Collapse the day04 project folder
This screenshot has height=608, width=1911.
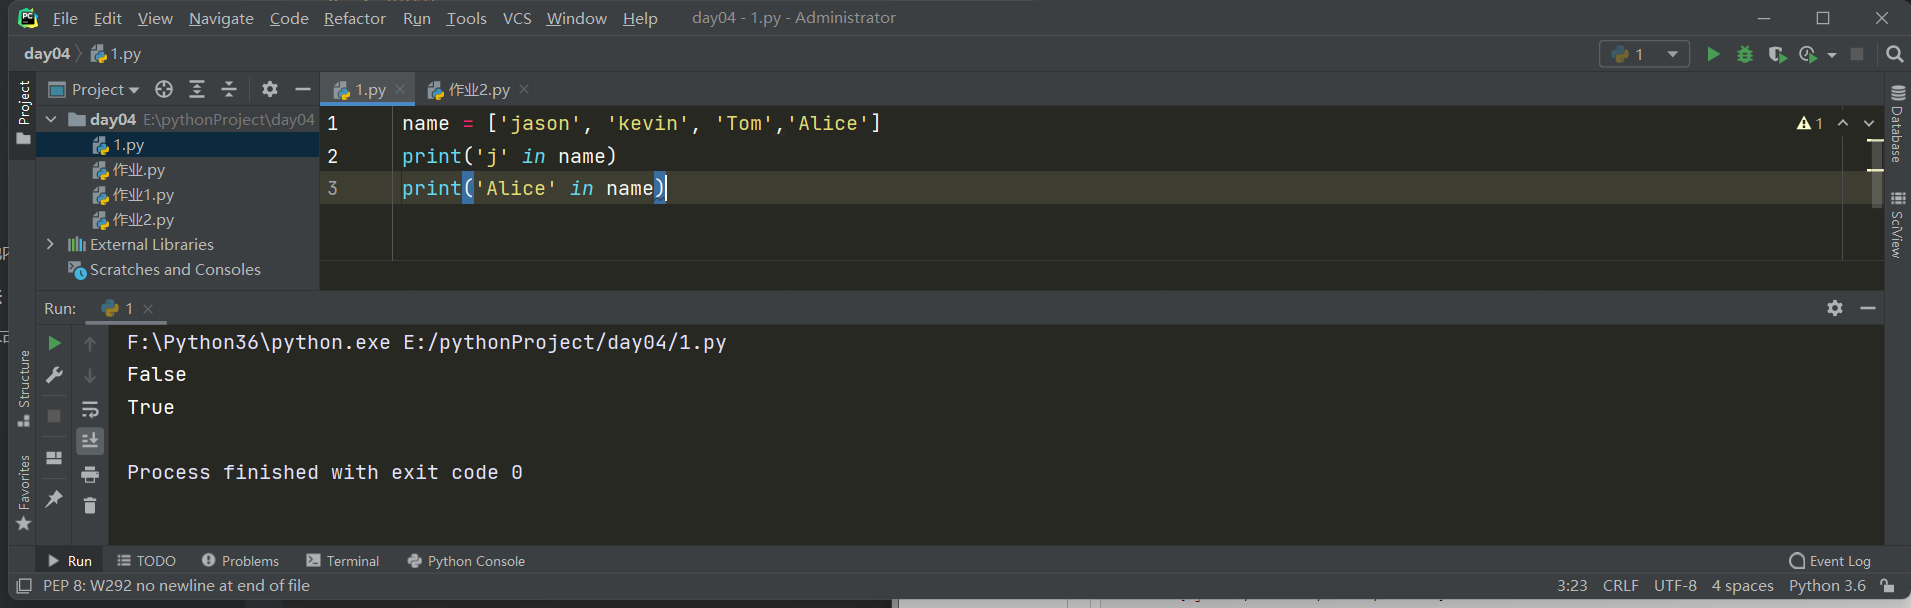(x=51, y=119)
